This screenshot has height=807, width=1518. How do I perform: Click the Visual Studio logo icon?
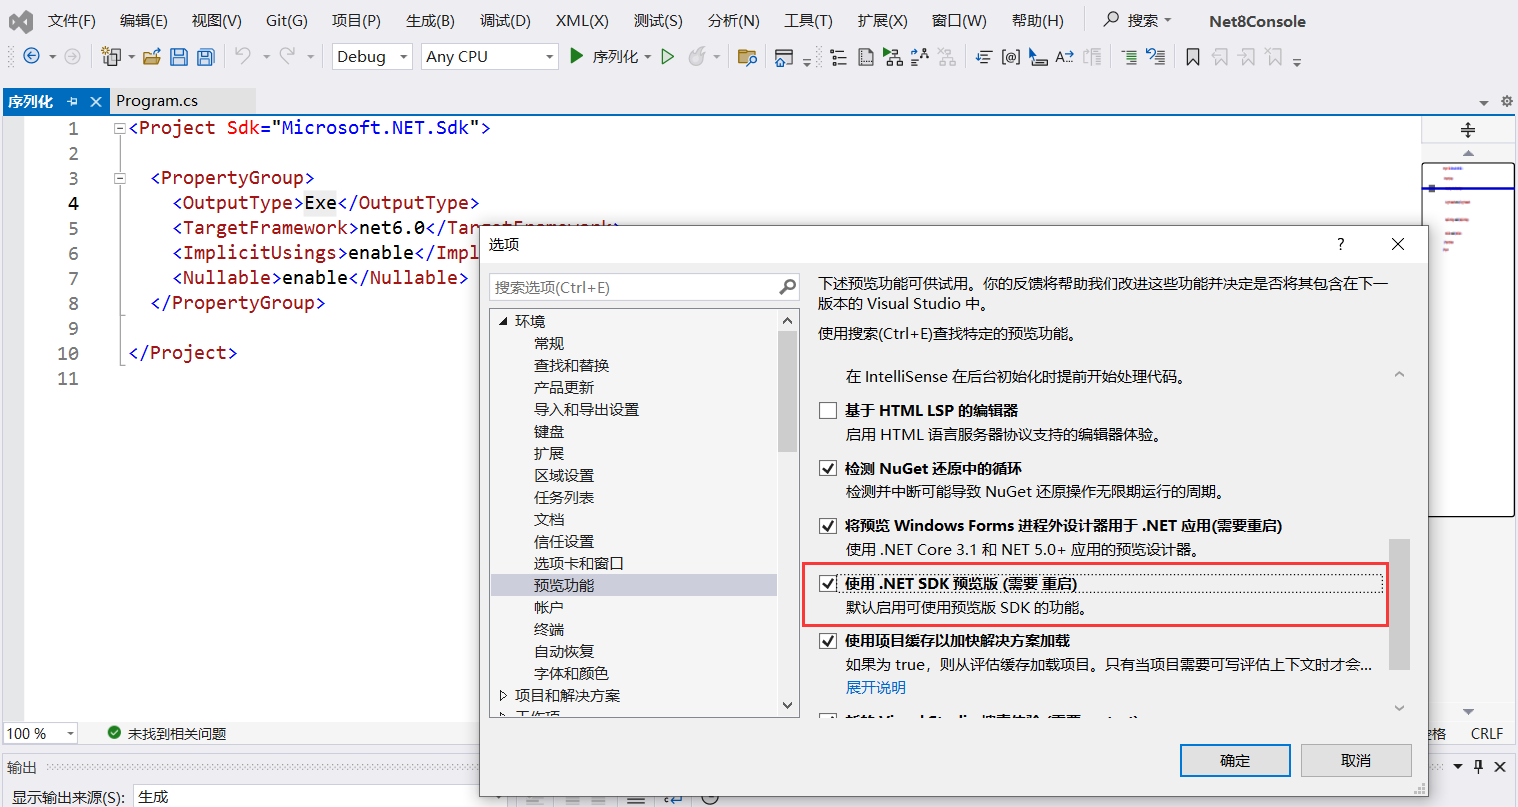tap(21, 21)
